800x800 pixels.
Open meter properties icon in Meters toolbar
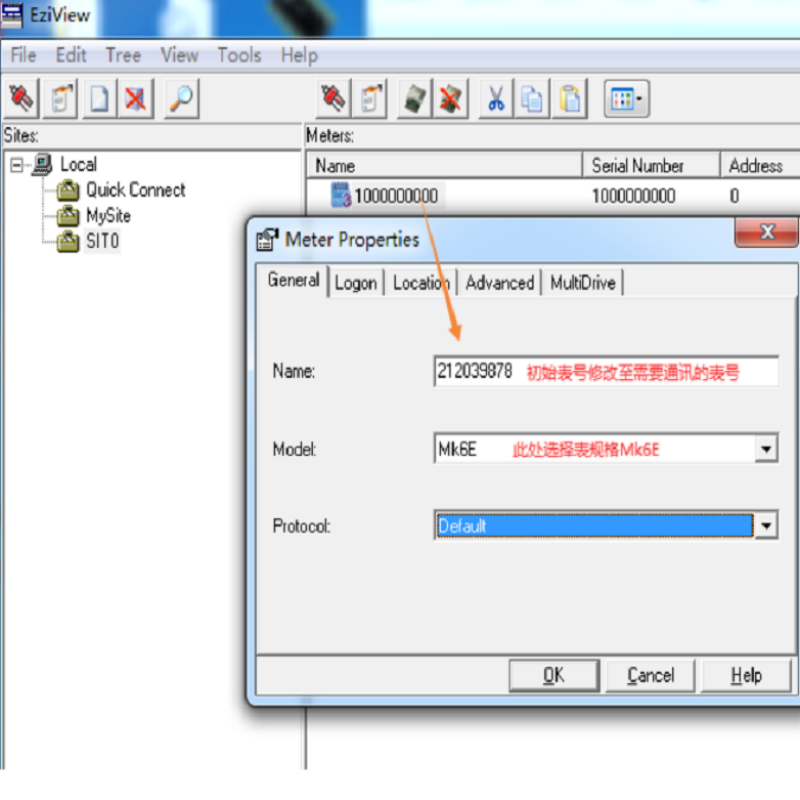(371, 98)
